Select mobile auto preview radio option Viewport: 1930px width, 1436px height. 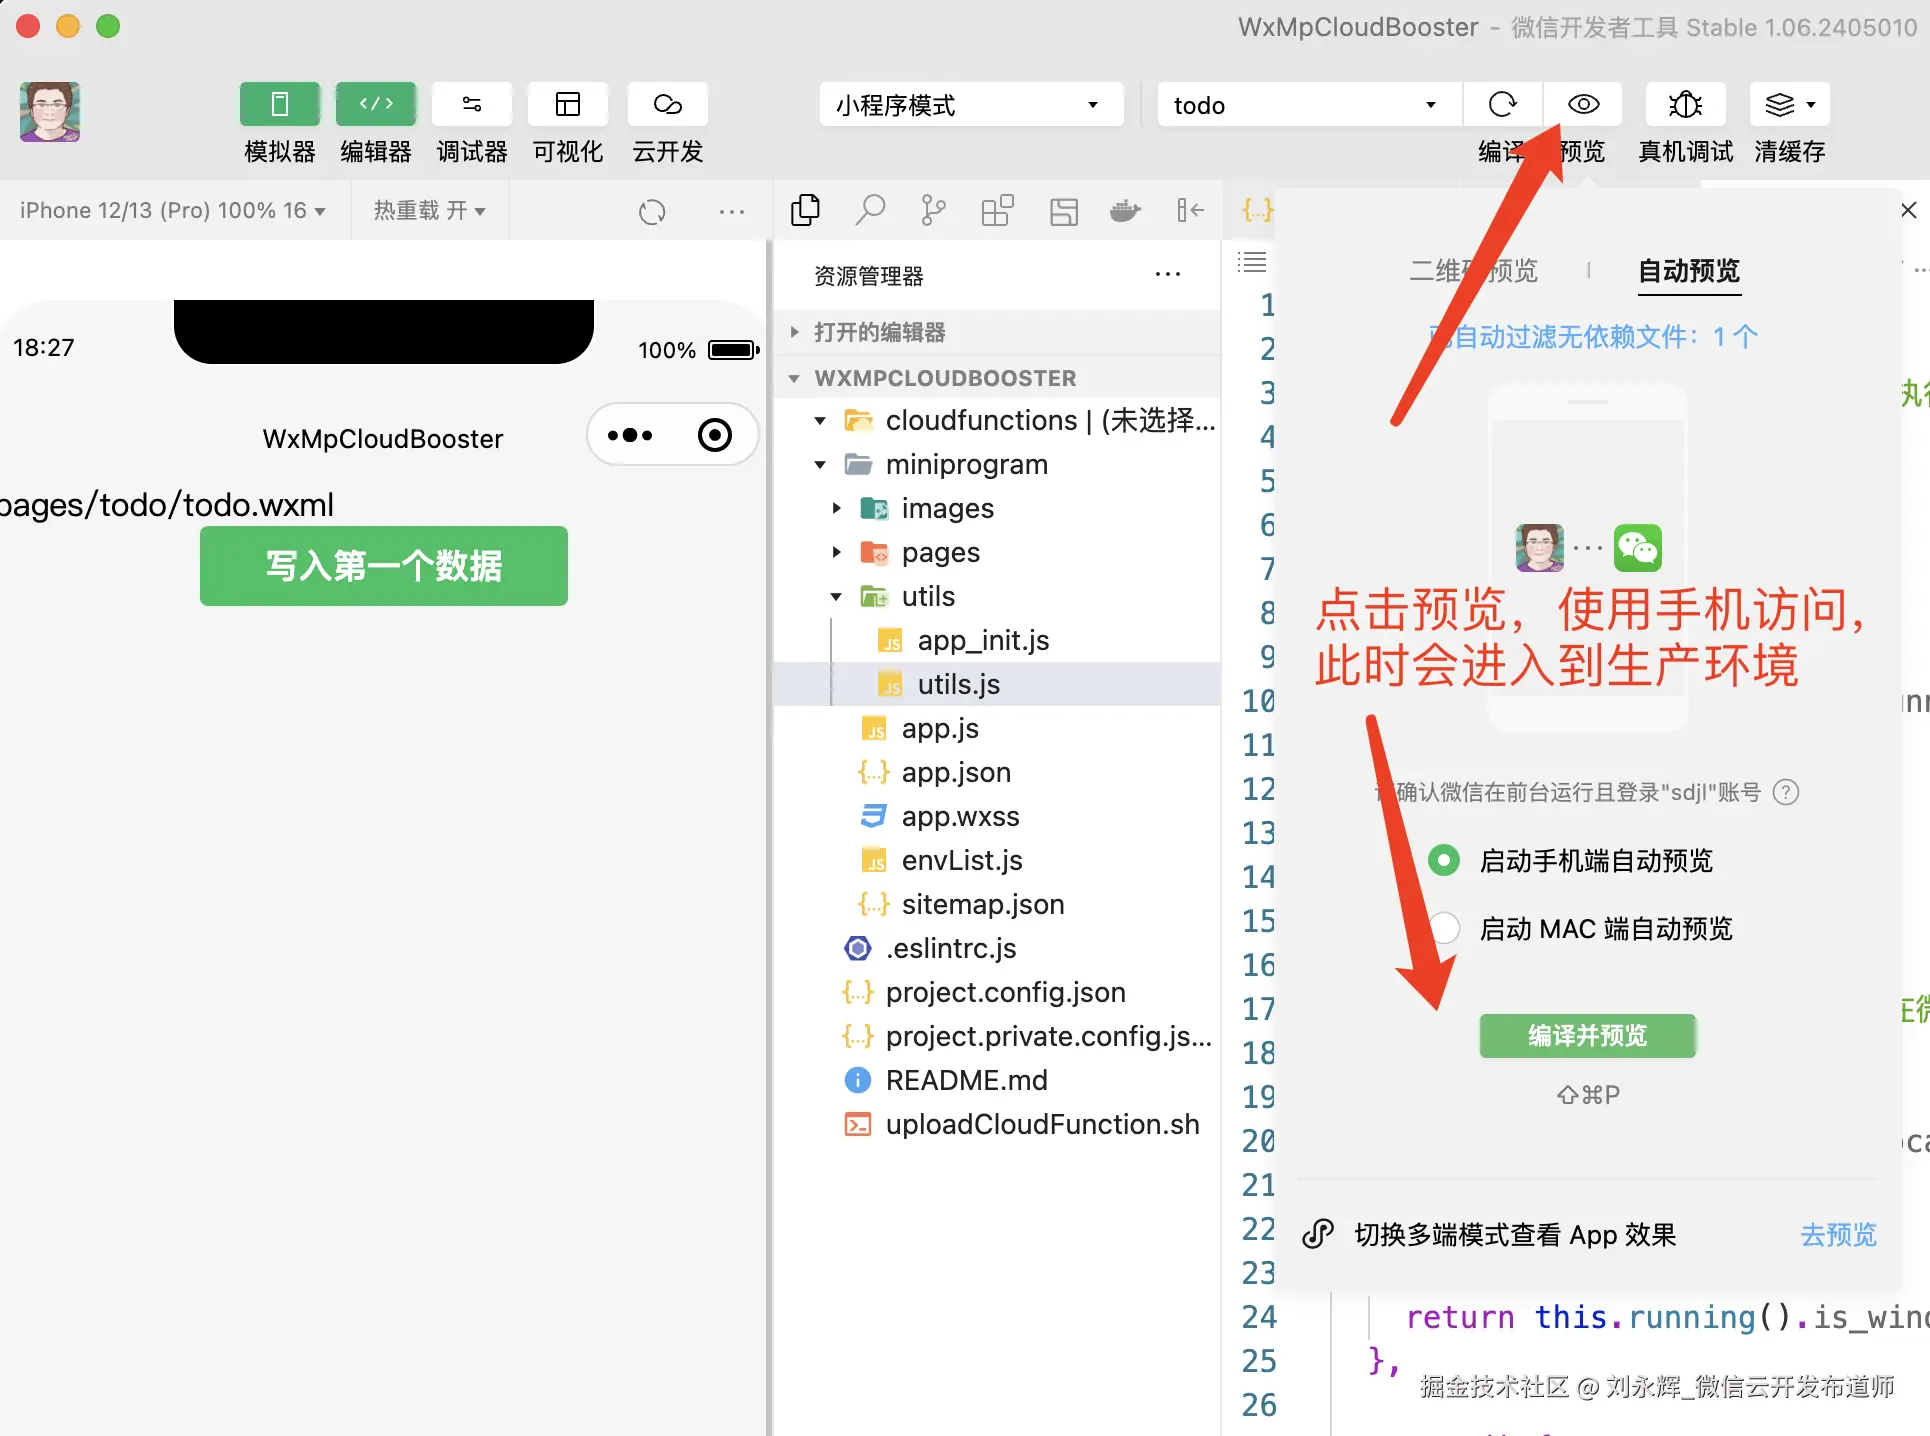click(x=1444, y=860)
